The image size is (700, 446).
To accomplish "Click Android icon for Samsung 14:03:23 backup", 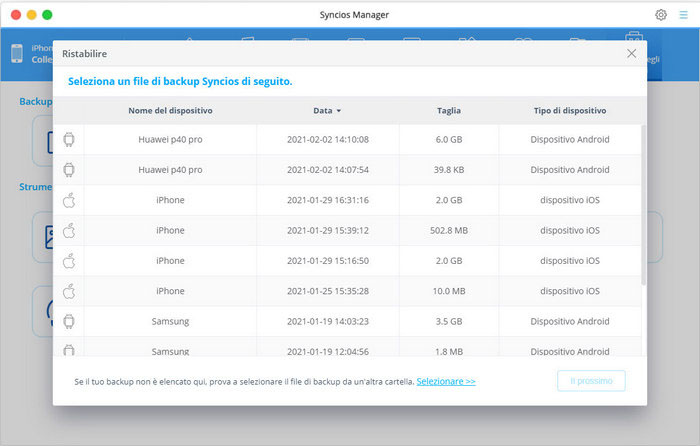I will coord(69,321).
